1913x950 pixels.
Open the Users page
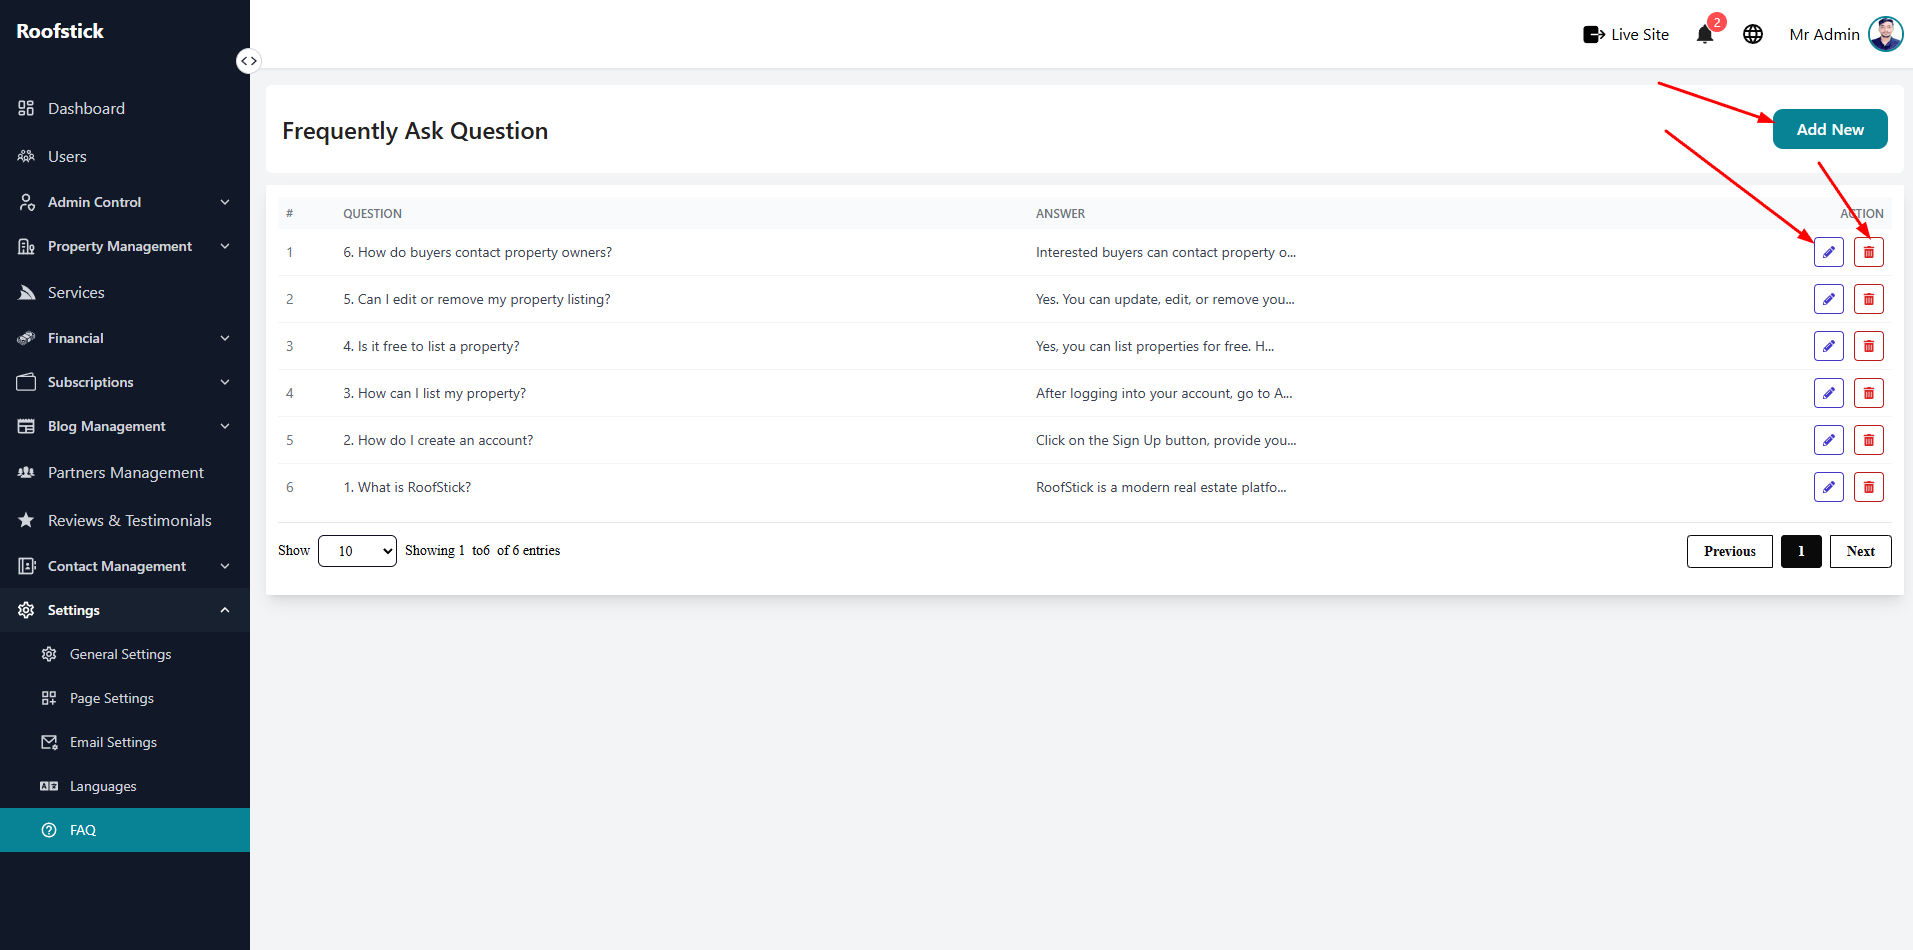pyautogui.click(x=125, y=156)
